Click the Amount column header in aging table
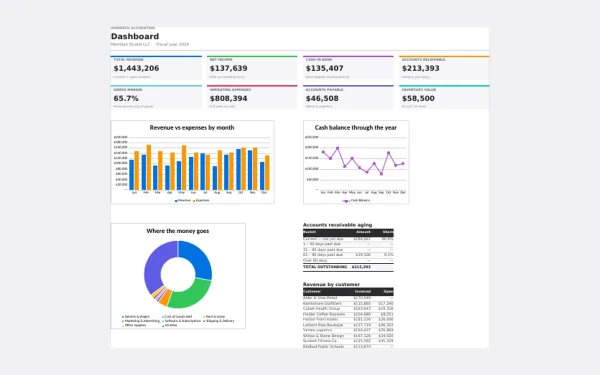 [x=363, y=232]
